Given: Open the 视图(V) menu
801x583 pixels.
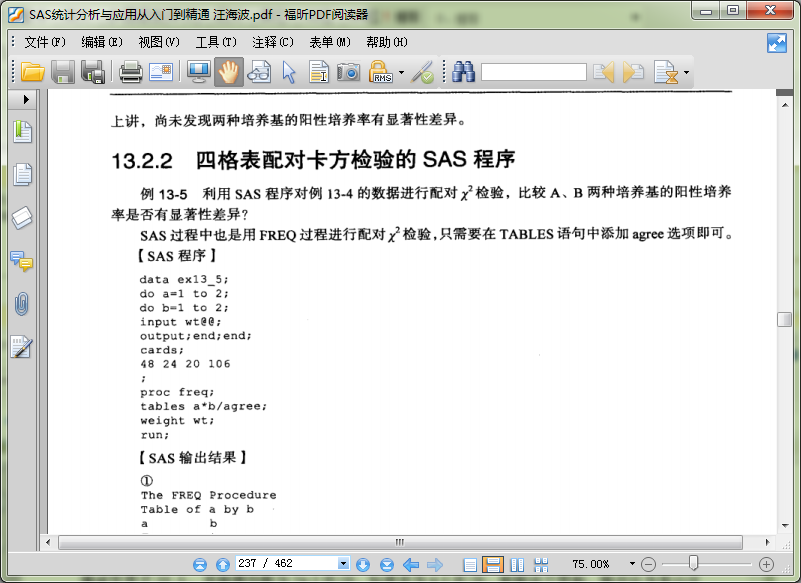Looking at the screenshot, I should [x=159, y=42].
